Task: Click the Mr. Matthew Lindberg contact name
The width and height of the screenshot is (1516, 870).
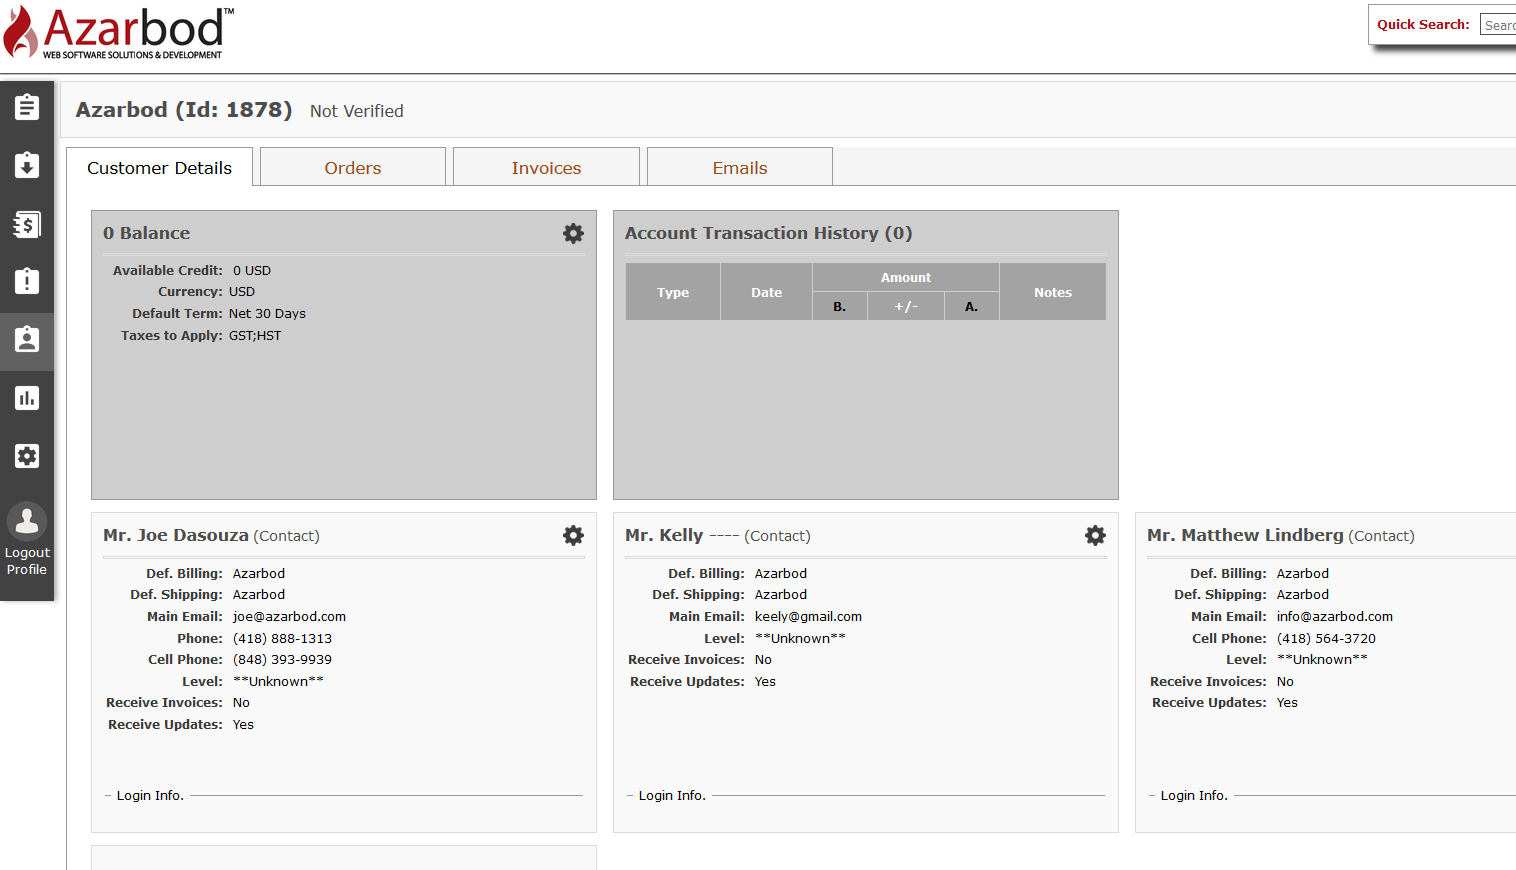Action: tap(1245, 535)
